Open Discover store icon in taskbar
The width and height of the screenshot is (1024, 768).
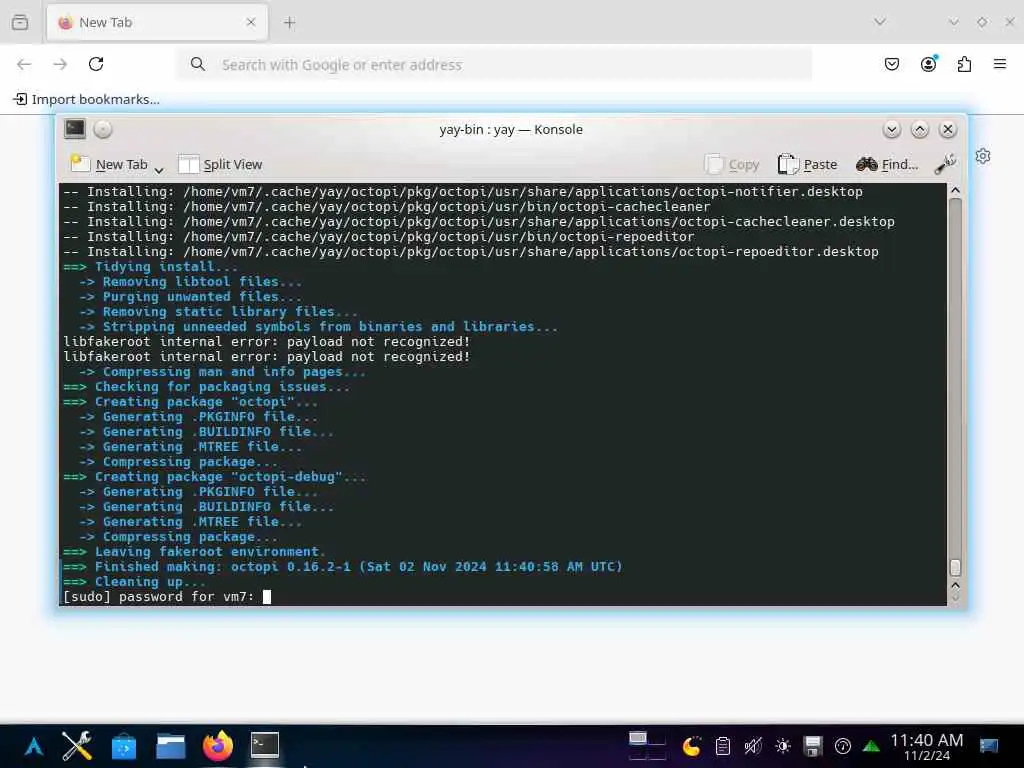click(123, 747)
